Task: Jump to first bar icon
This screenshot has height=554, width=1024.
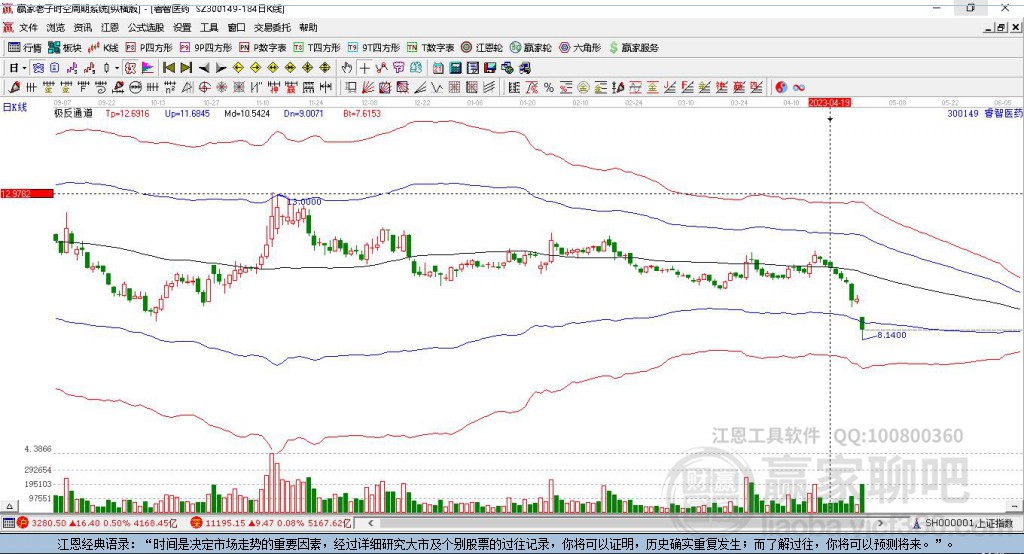Action: click(168, 68)
